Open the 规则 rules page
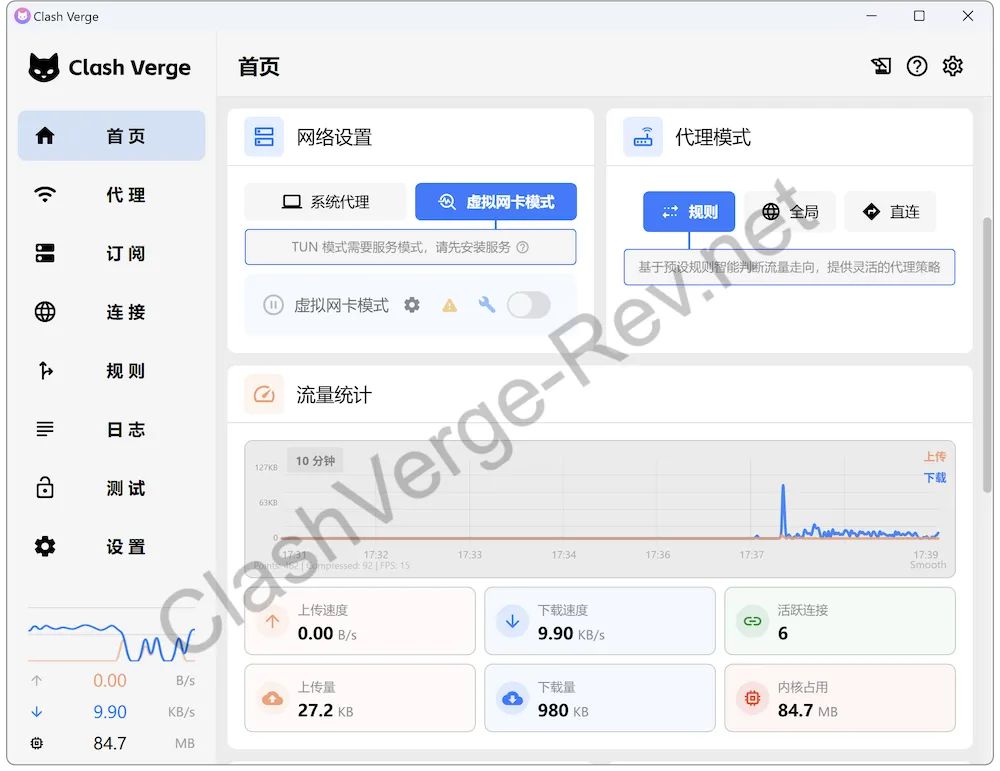Viewport: 1000px width, 771px height. 112,371
